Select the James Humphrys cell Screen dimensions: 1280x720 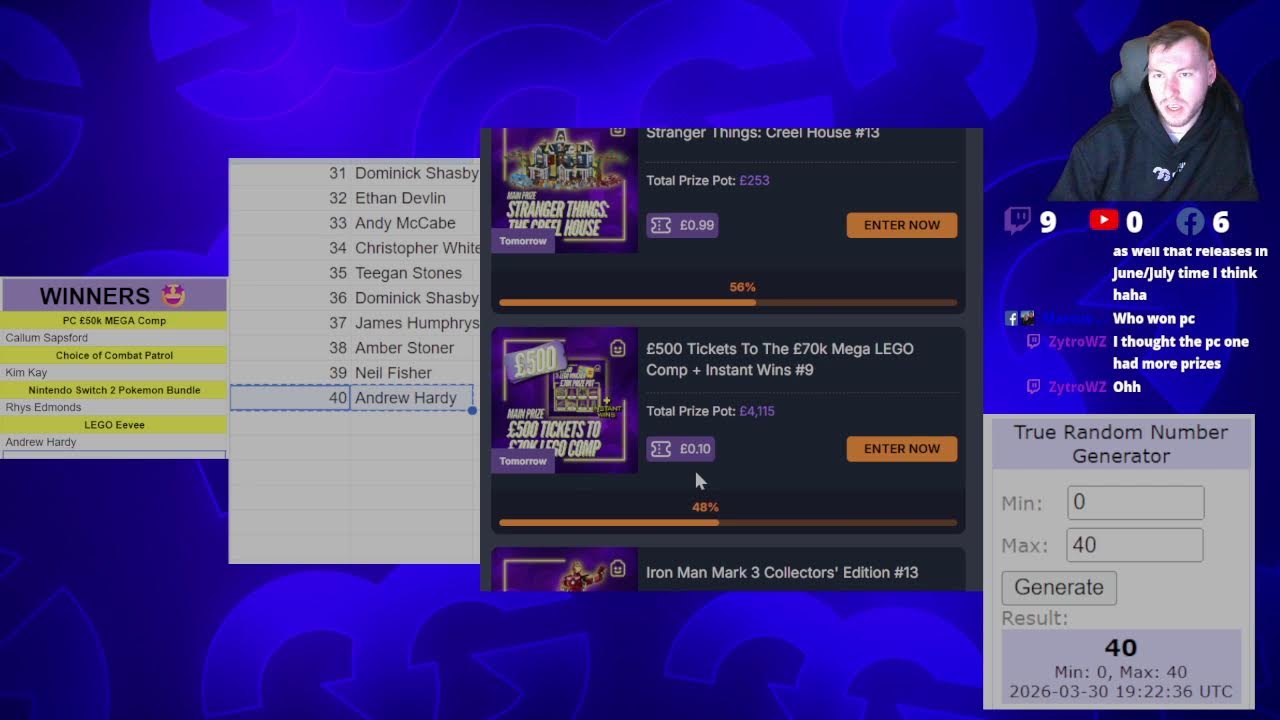[x=415, y=323]
